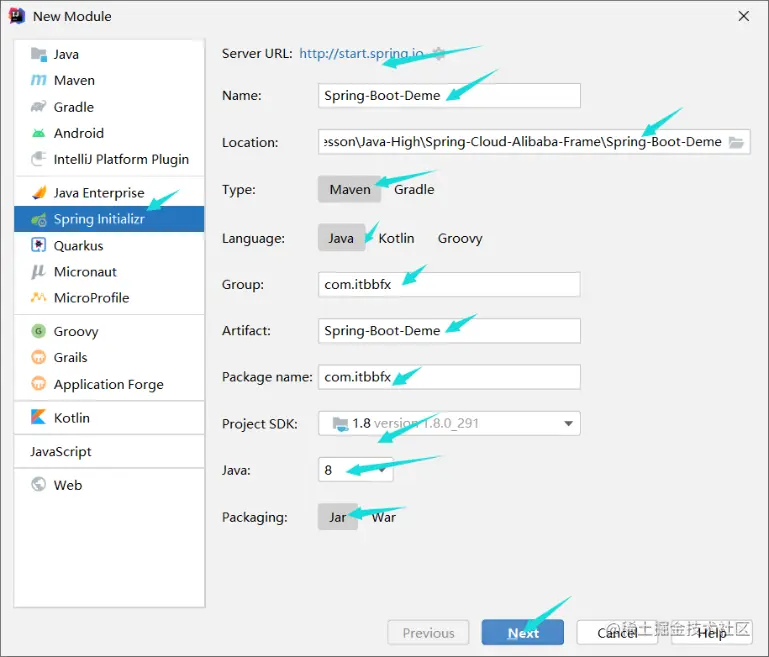Image resolution: width=769 pixels, height=657 pixels.
Task: Click into the Artifact input field
Action: tap(449, 330)
